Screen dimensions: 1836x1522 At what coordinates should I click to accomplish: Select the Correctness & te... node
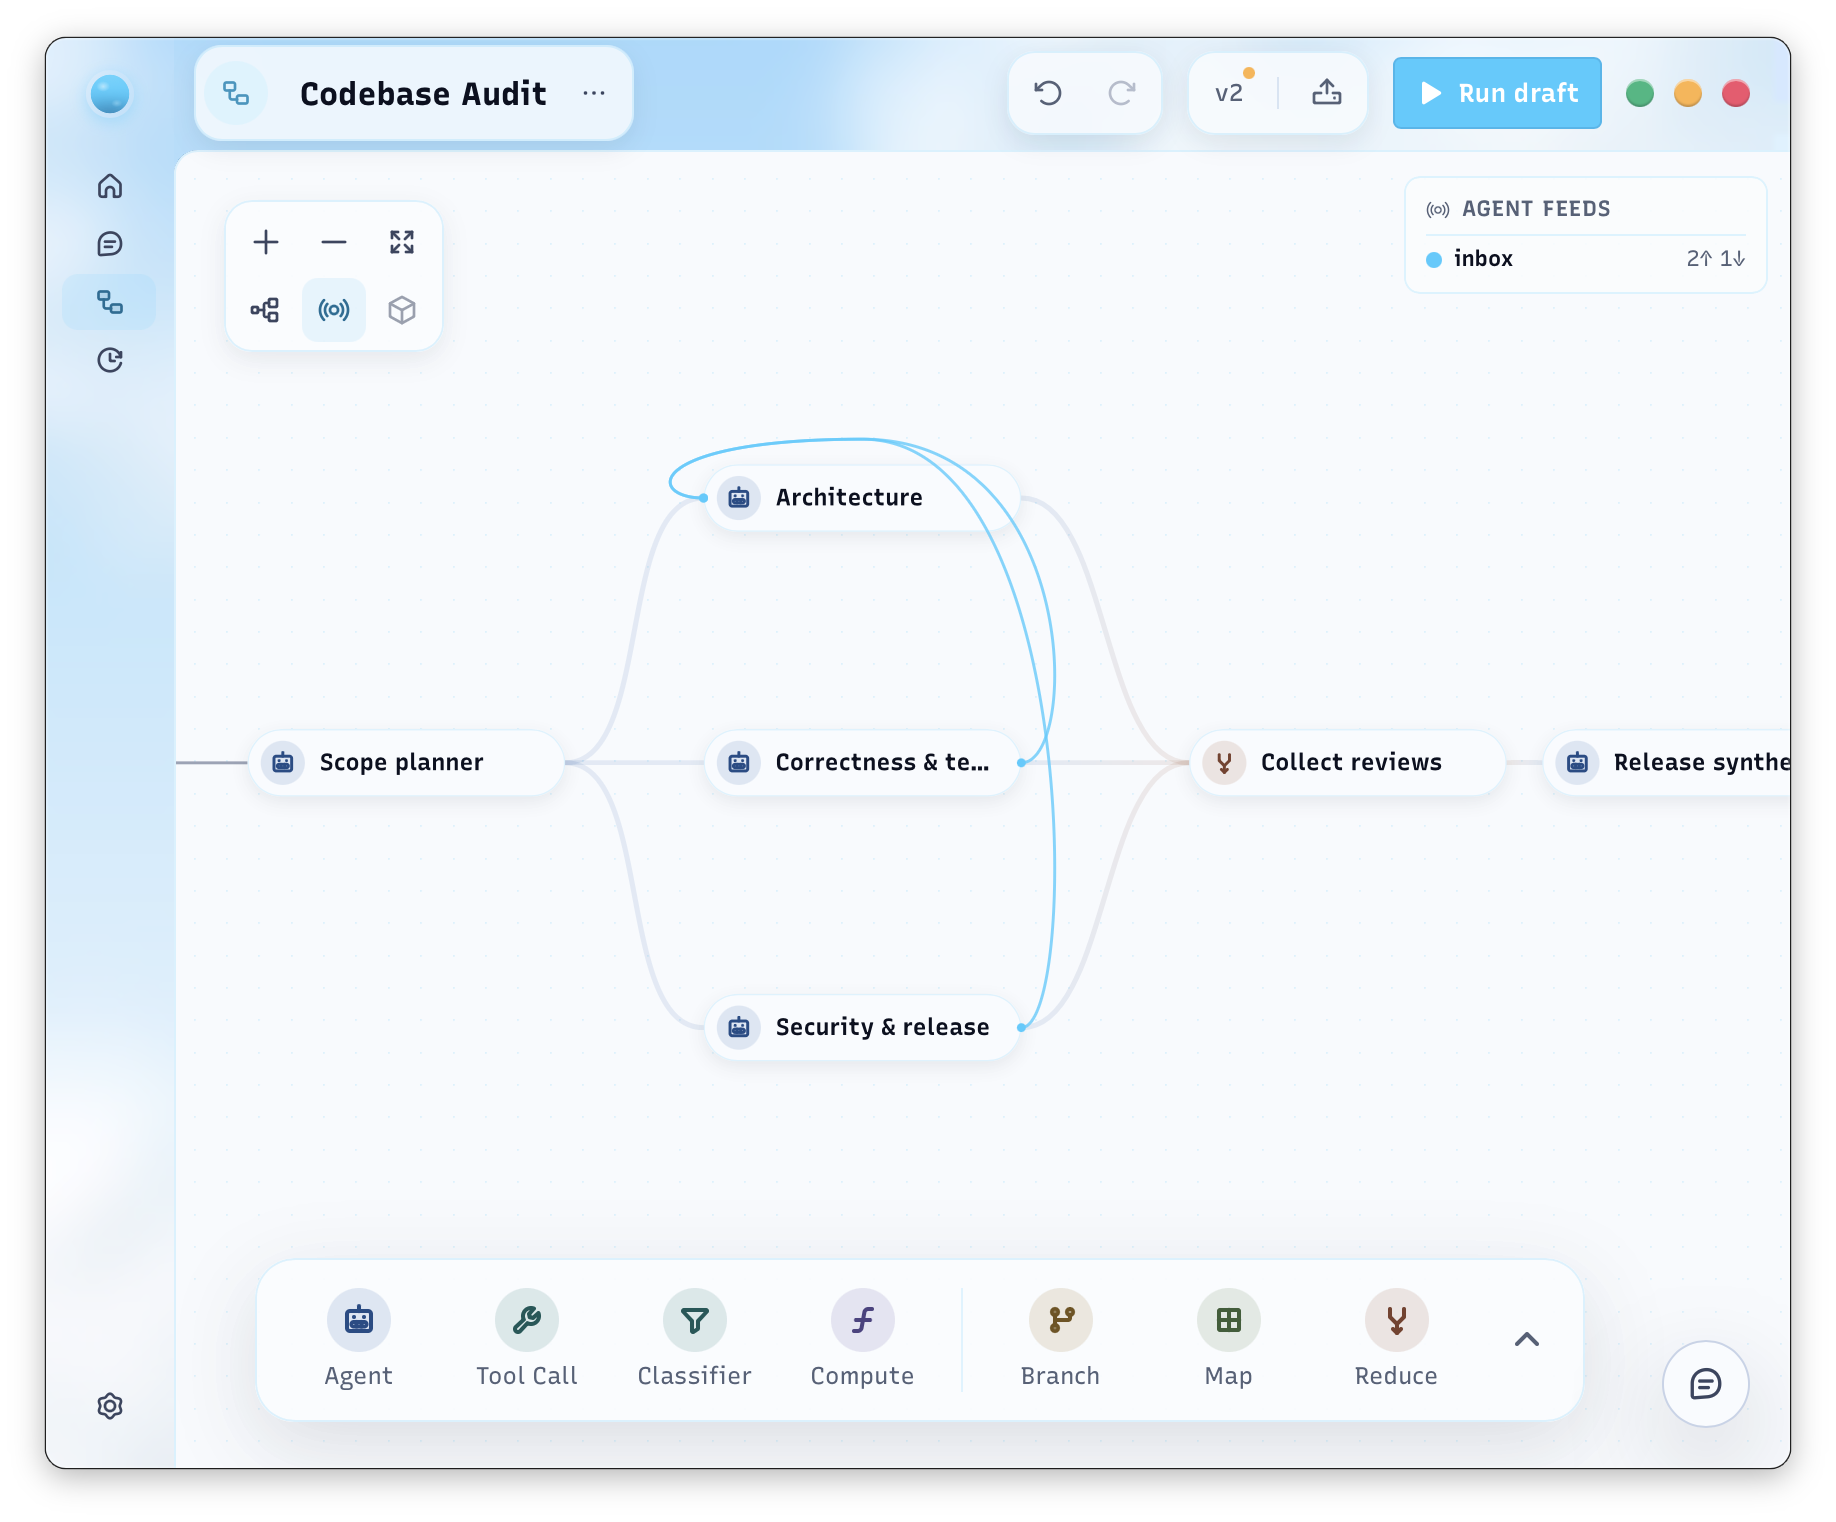click(x=862, y=762)
